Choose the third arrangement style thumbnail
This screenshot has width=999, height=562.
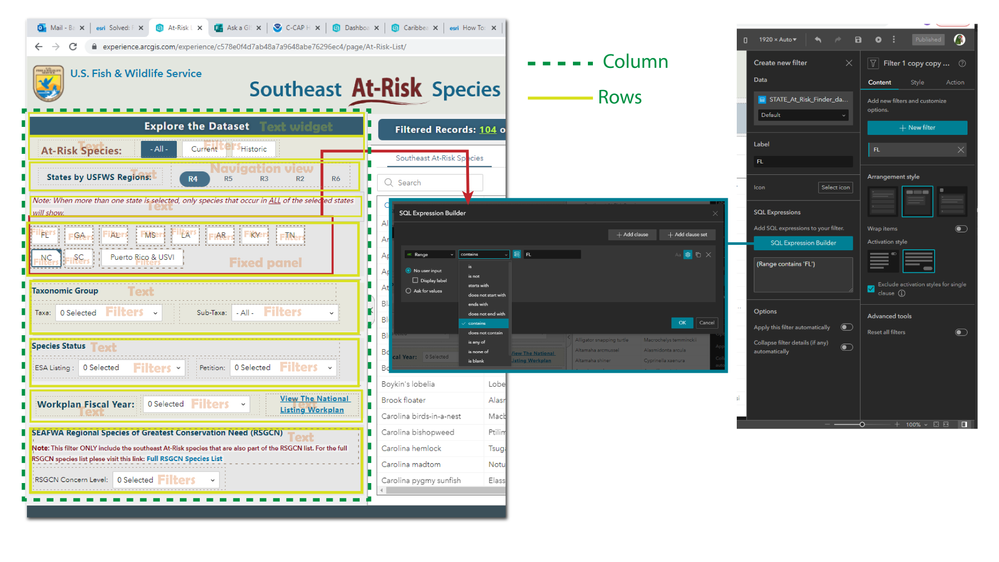click(952, 201)
